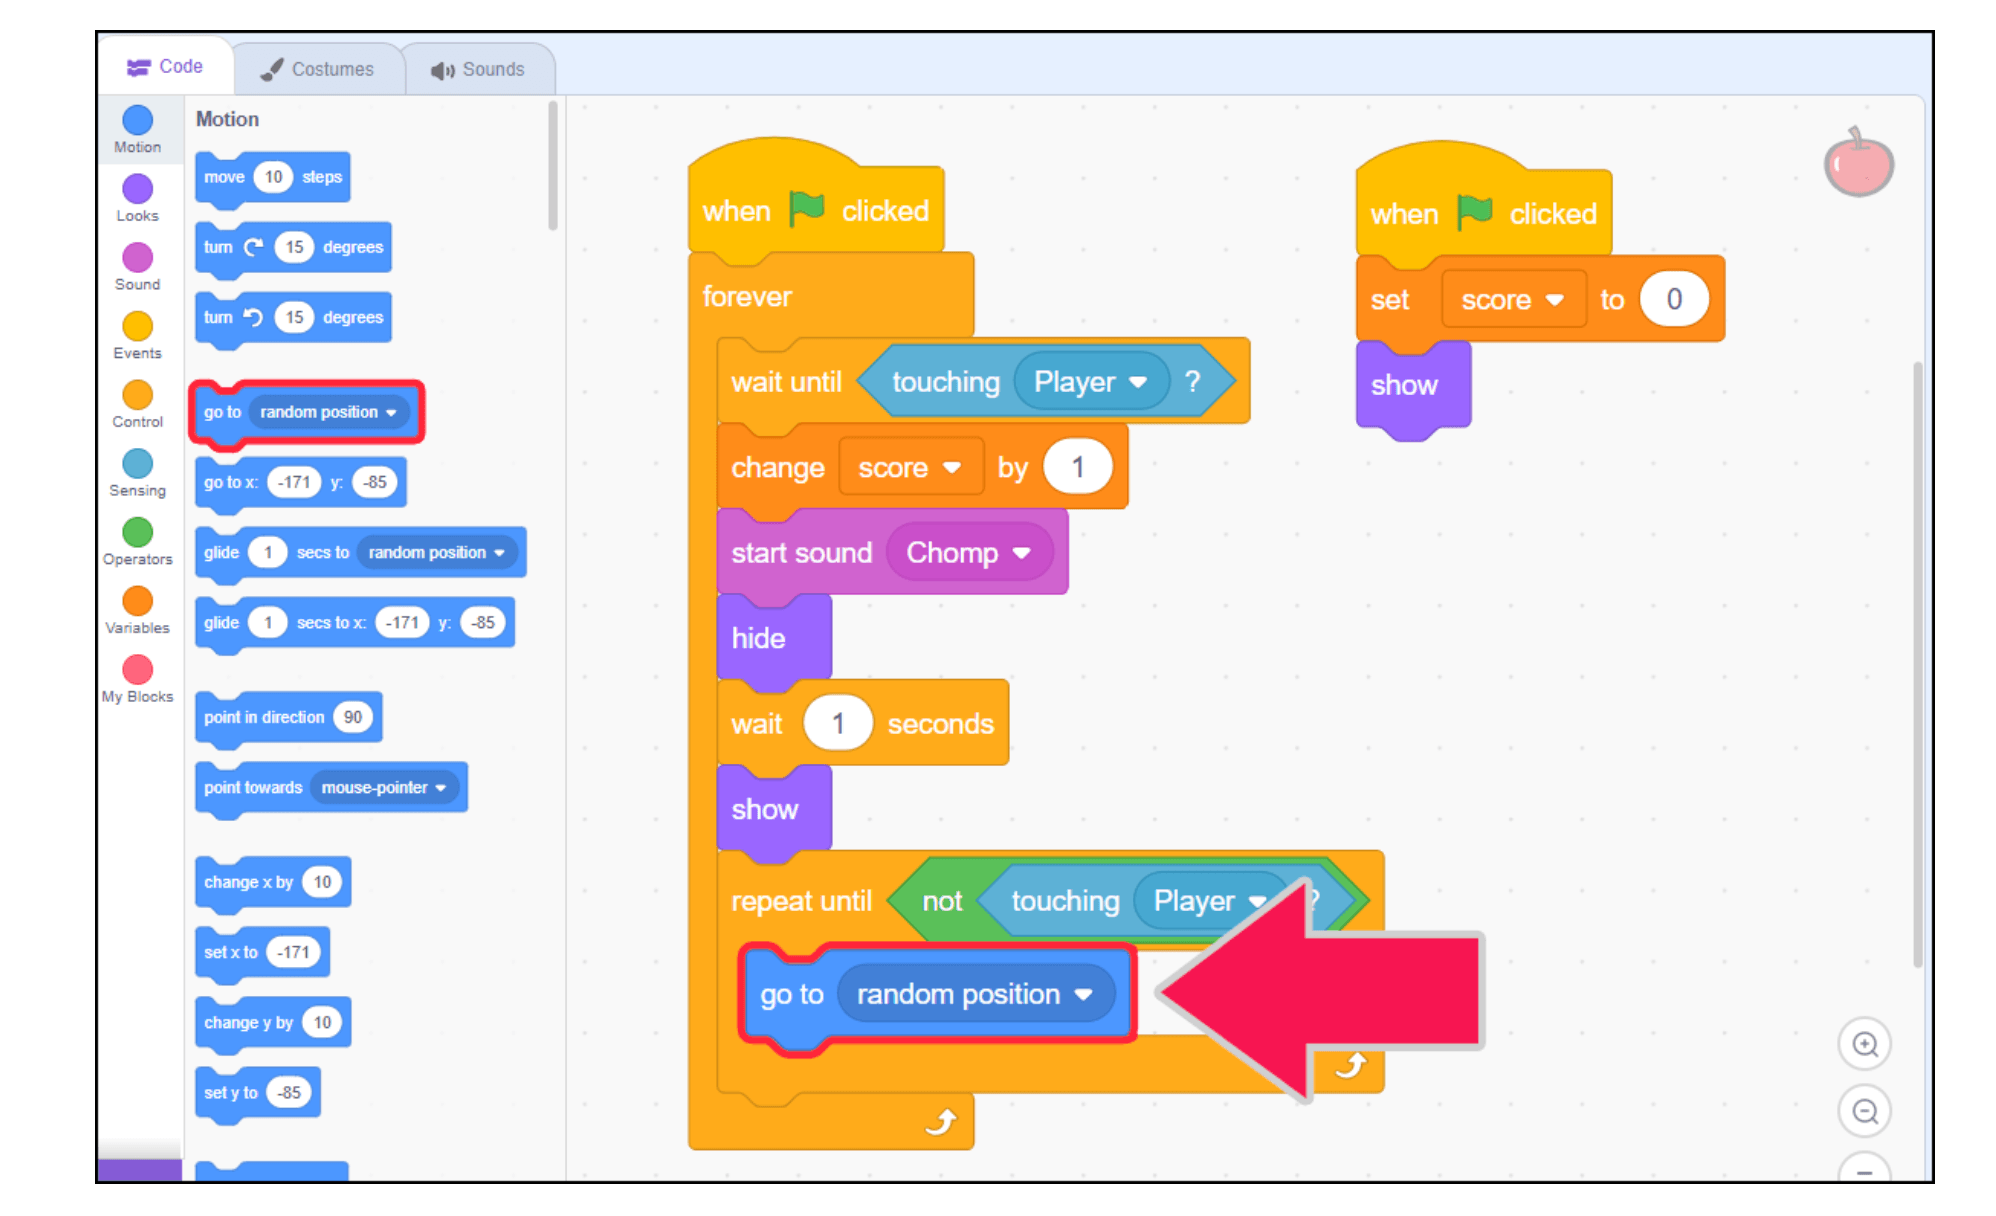The image size is (1996, 1216).
Task: Select the Sound category circle
Action: click(137, 258)
